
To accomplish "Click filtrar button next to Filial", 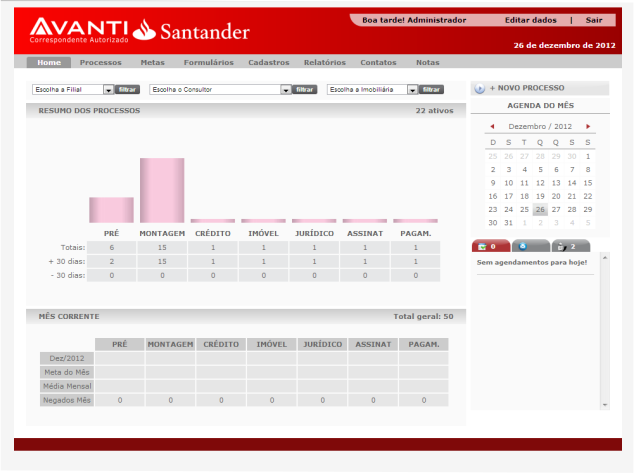I will point(127,89).
